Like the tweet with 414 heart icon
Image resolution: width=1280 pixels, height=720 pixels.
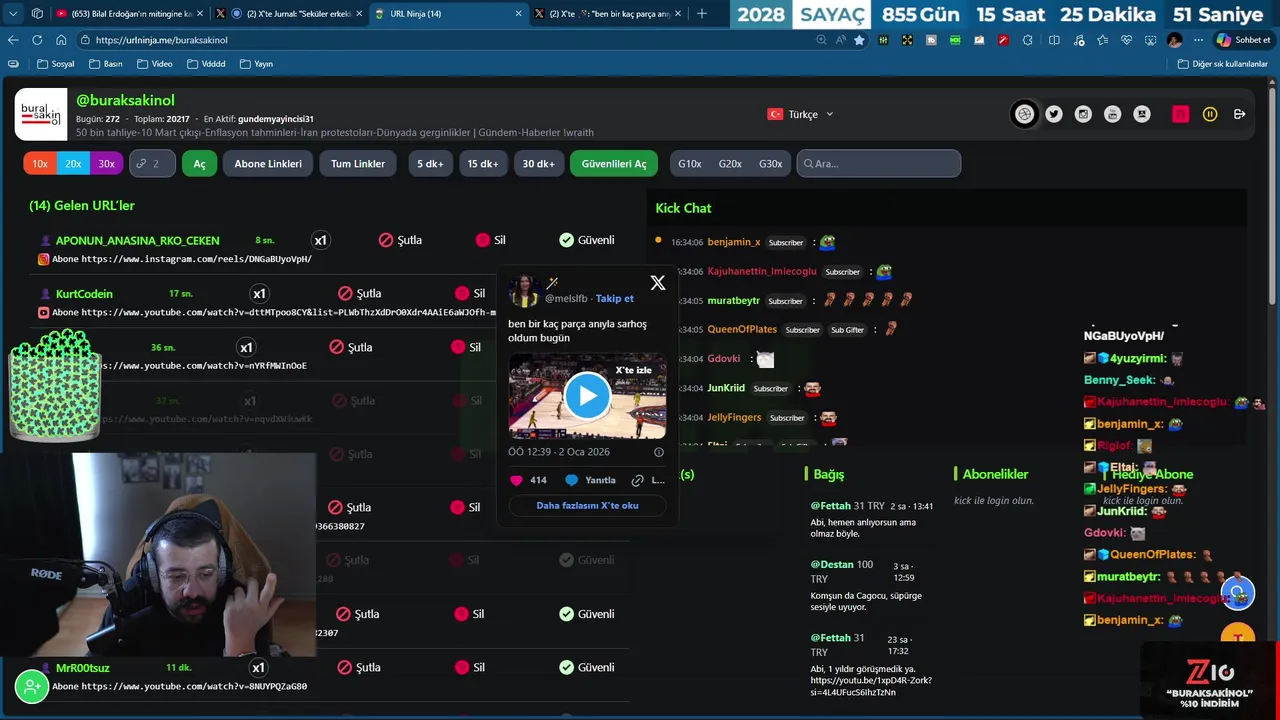pos(517,480)
